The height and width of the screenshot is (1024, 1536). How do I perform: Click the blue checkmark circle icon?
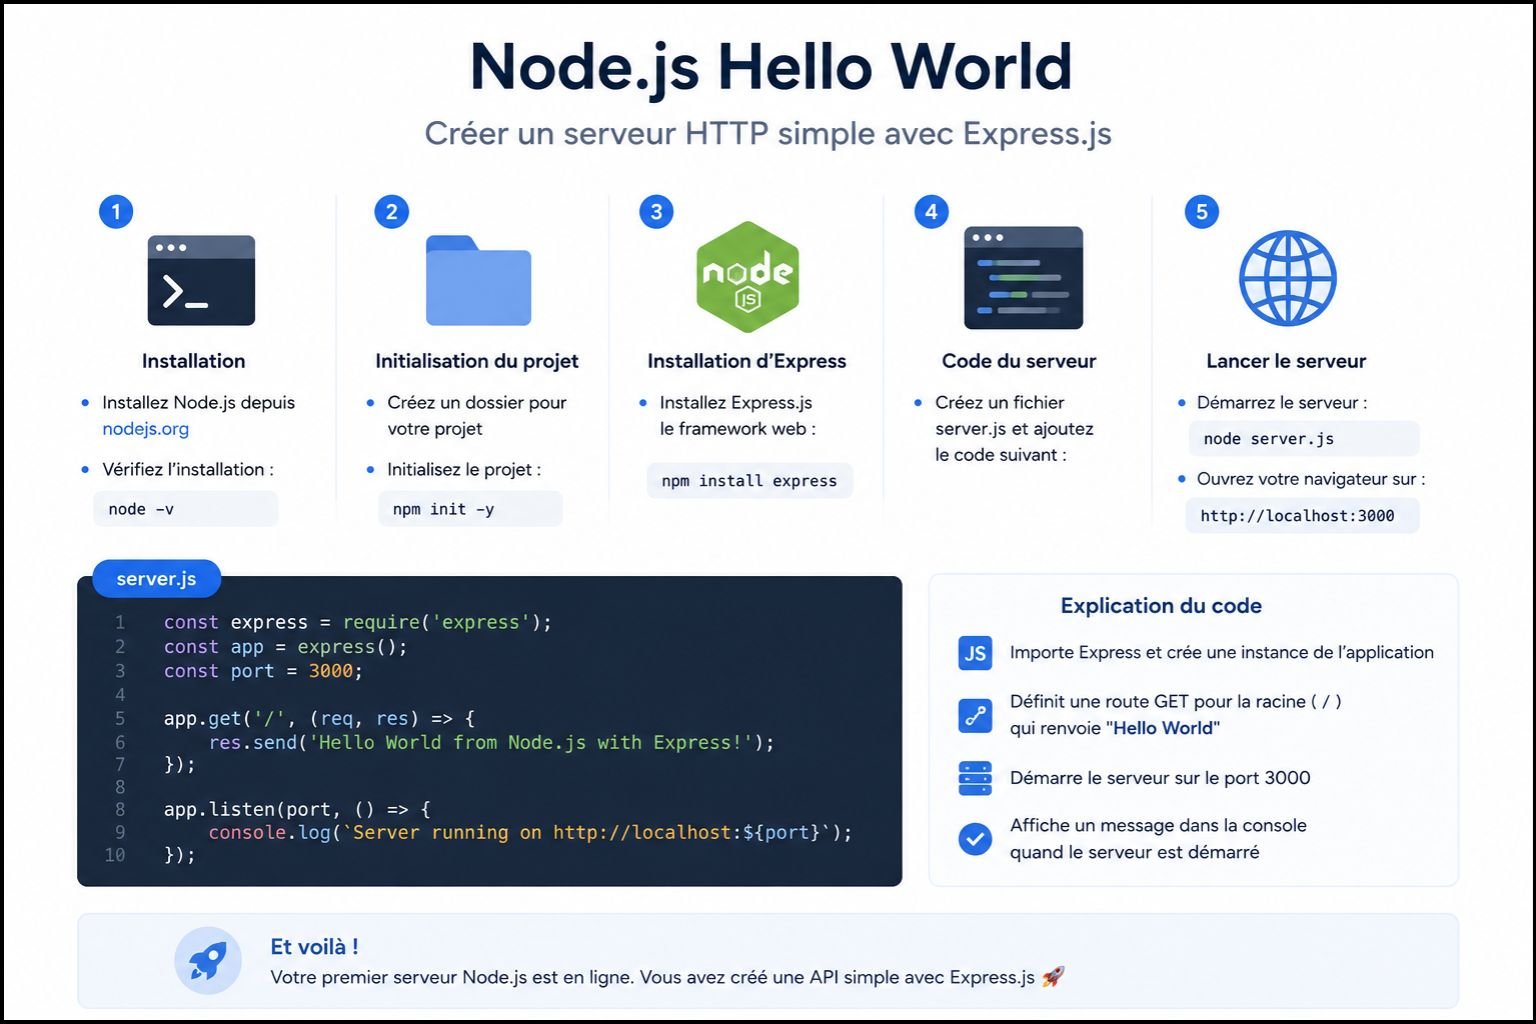click(975, 839)
